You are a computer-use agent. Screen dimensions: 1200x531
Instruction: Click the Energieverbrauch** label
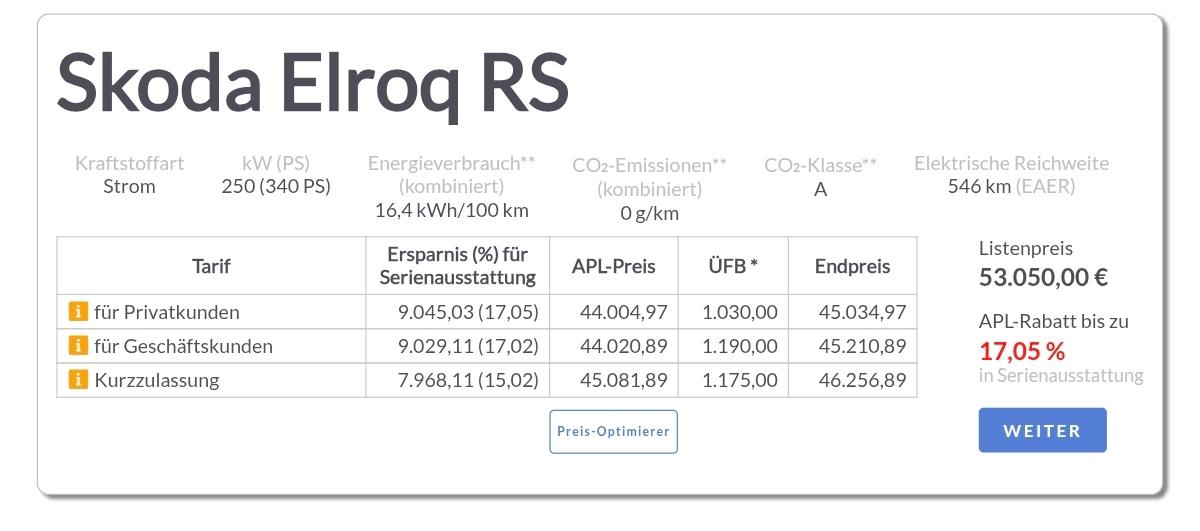[x=451, y=163]
